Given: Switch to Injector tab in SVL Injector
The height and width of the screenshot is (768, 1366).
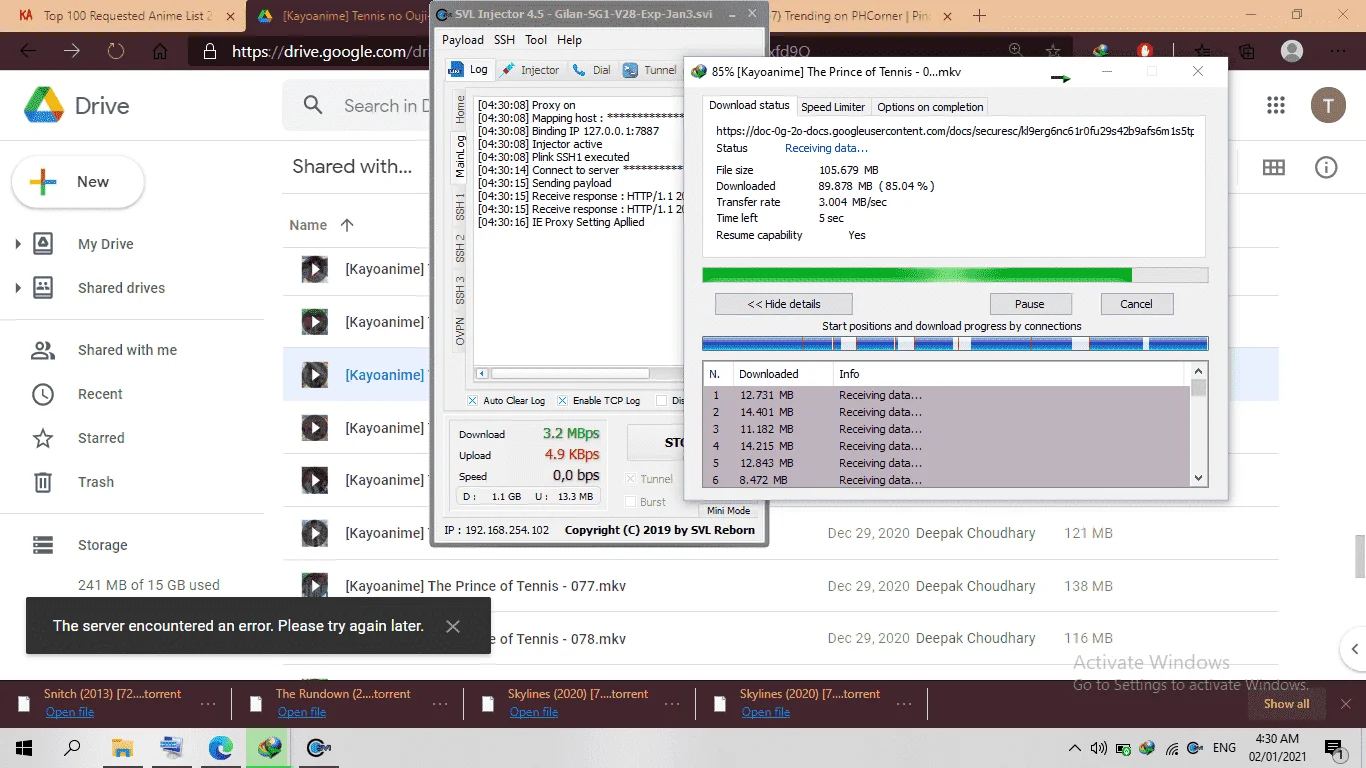Looking at the screenshot, I should tap(530, 70).
